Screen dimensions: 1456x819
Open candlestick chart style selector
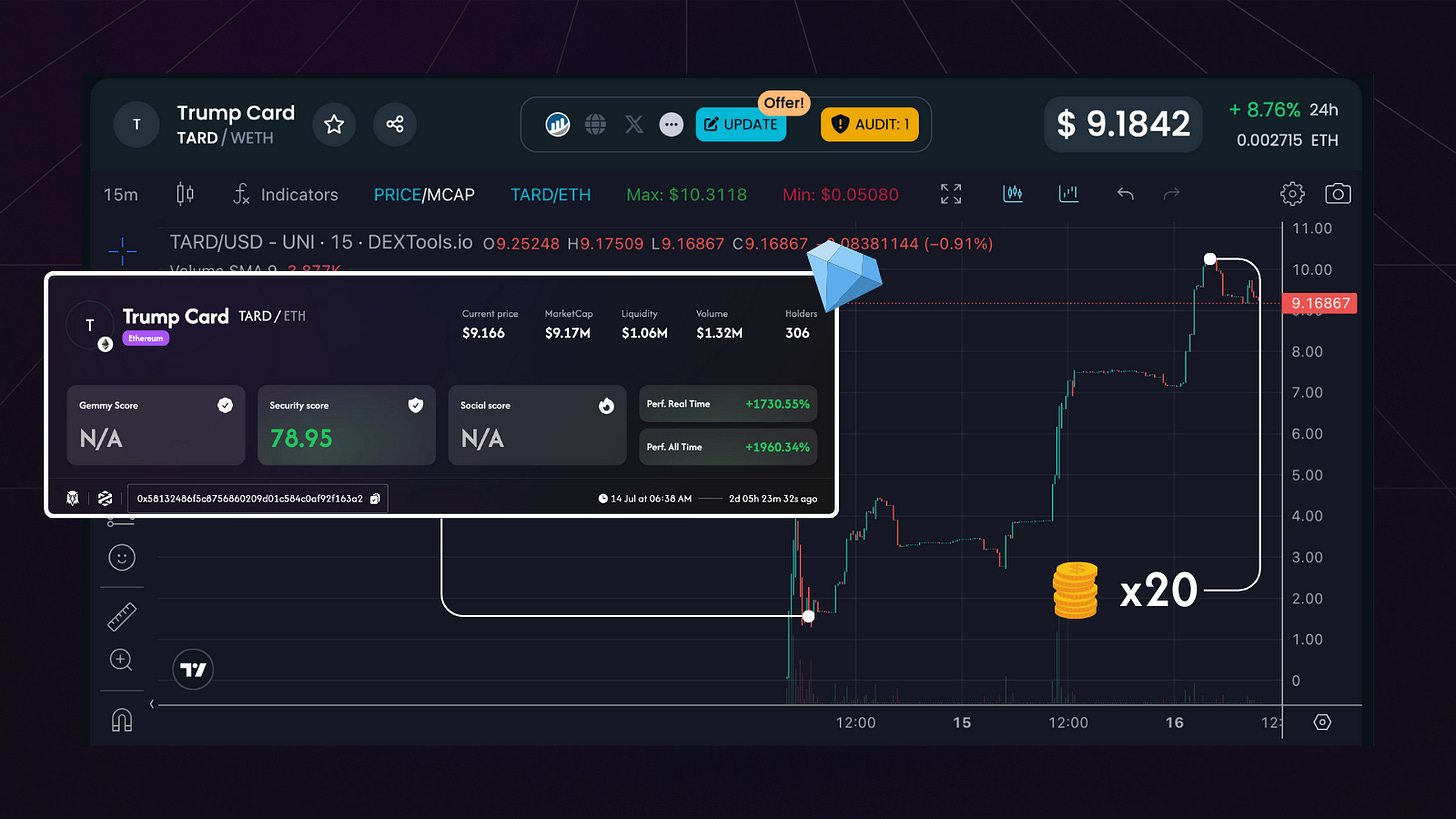pos(183,194)
